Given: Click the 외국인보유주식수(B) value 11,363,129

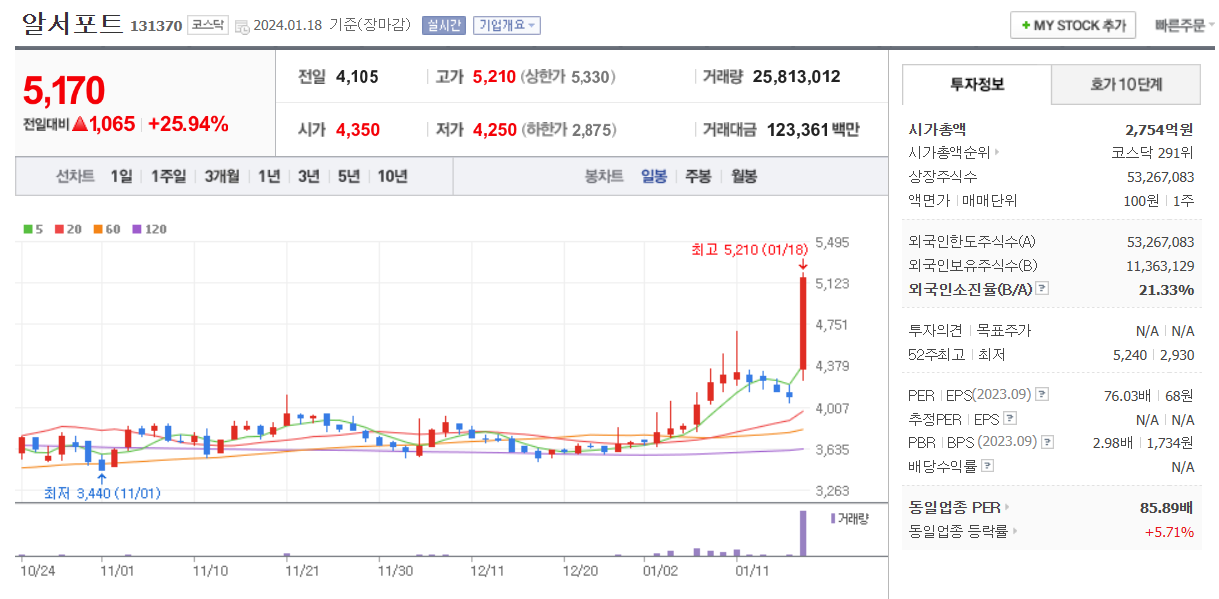Looking at the screenshot, I should tap(1160, 265).
